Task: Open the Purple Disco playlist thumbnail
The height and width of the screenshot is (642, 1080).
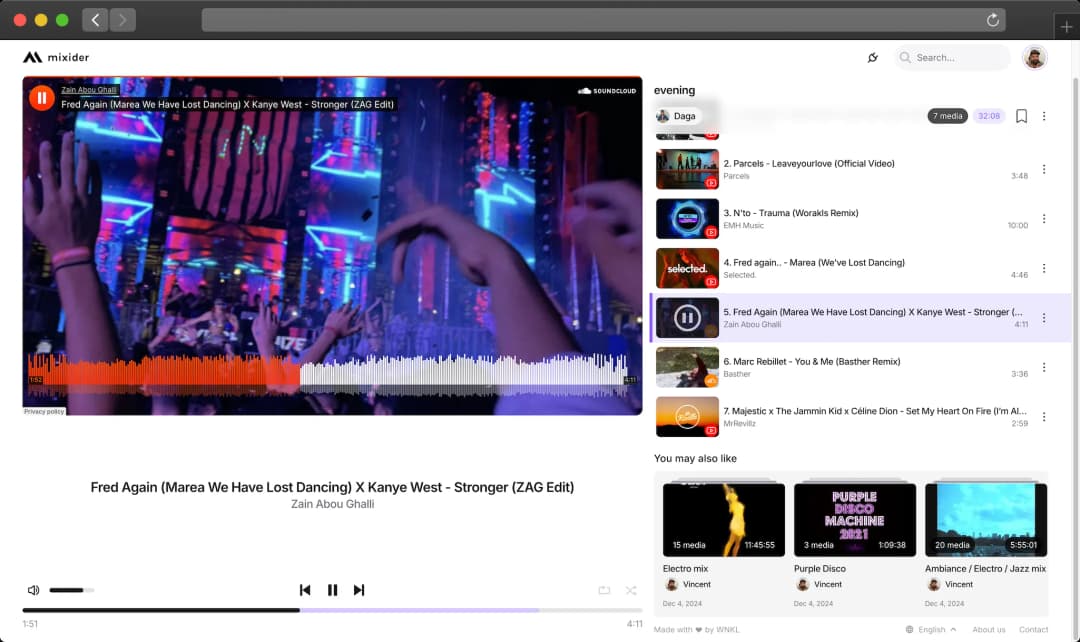Action: click(854, 518)
